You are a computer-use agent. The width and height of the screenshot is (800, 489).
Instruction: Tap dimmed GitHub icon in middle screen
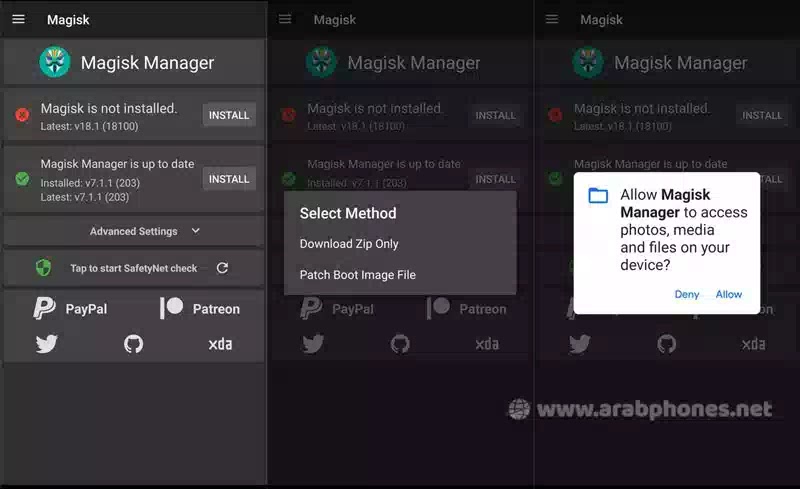coord(400,344)
